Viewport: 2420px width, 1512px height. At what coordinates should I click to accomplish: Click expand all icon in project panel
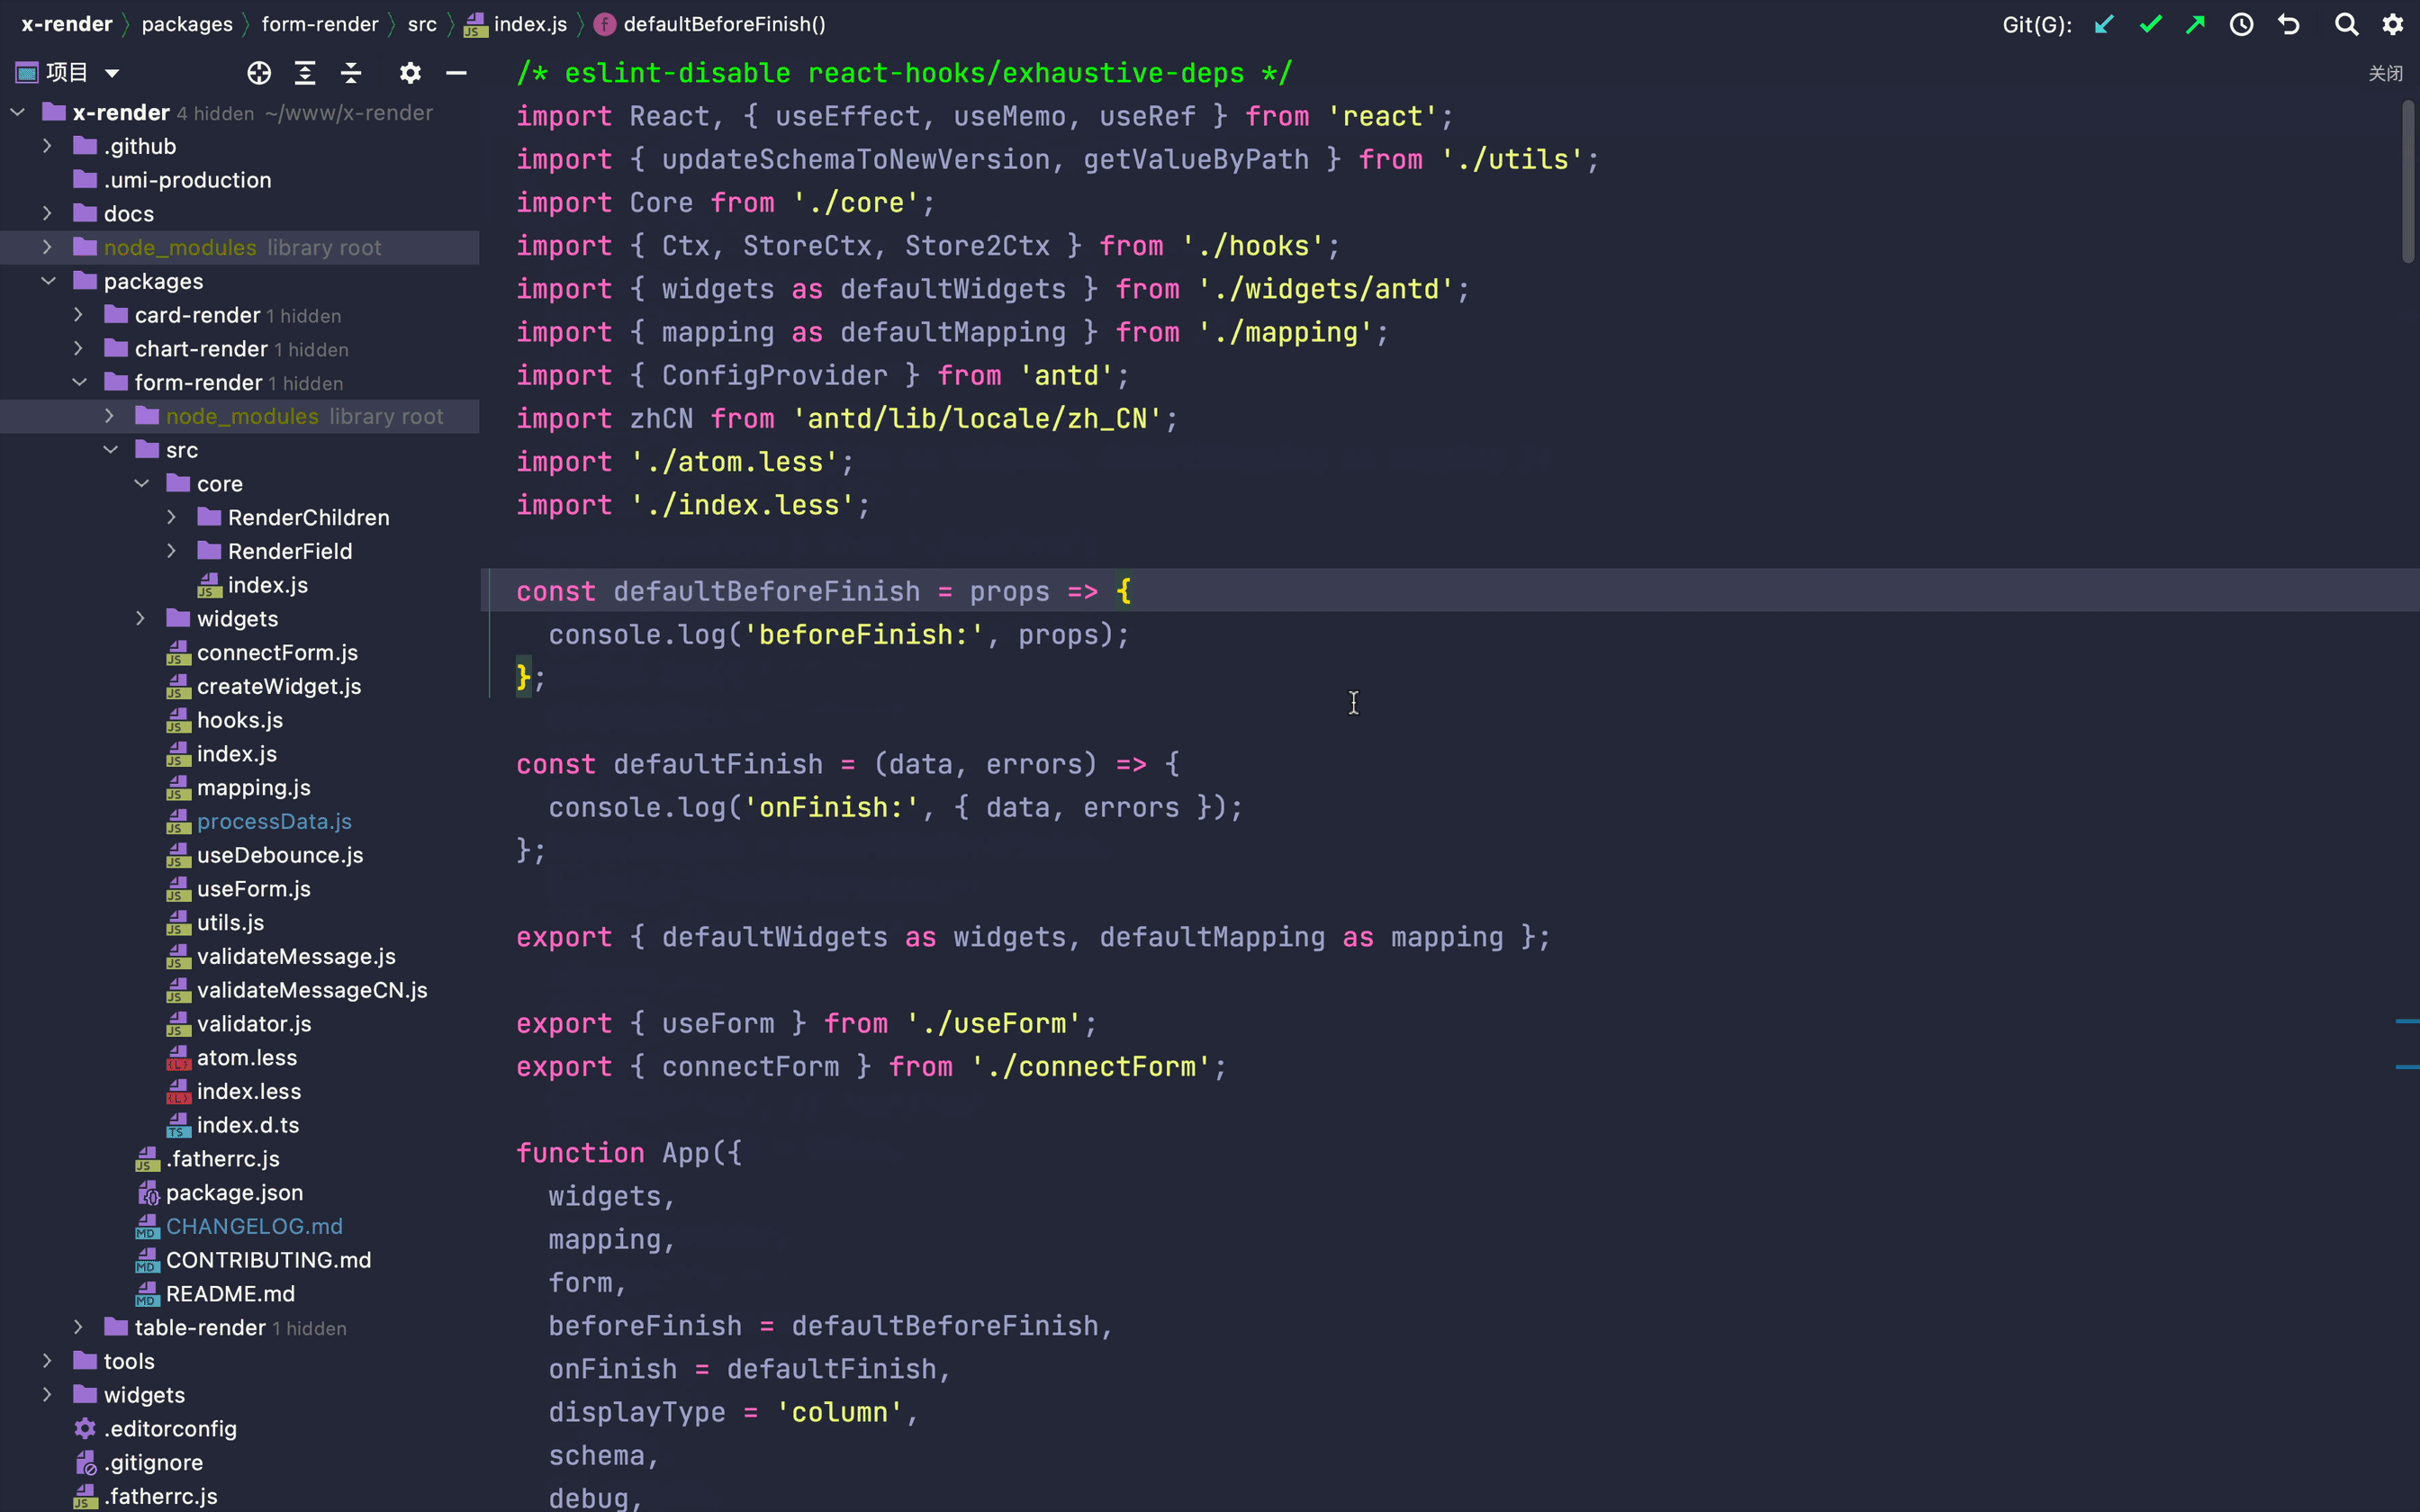click(x=305, y=72)
